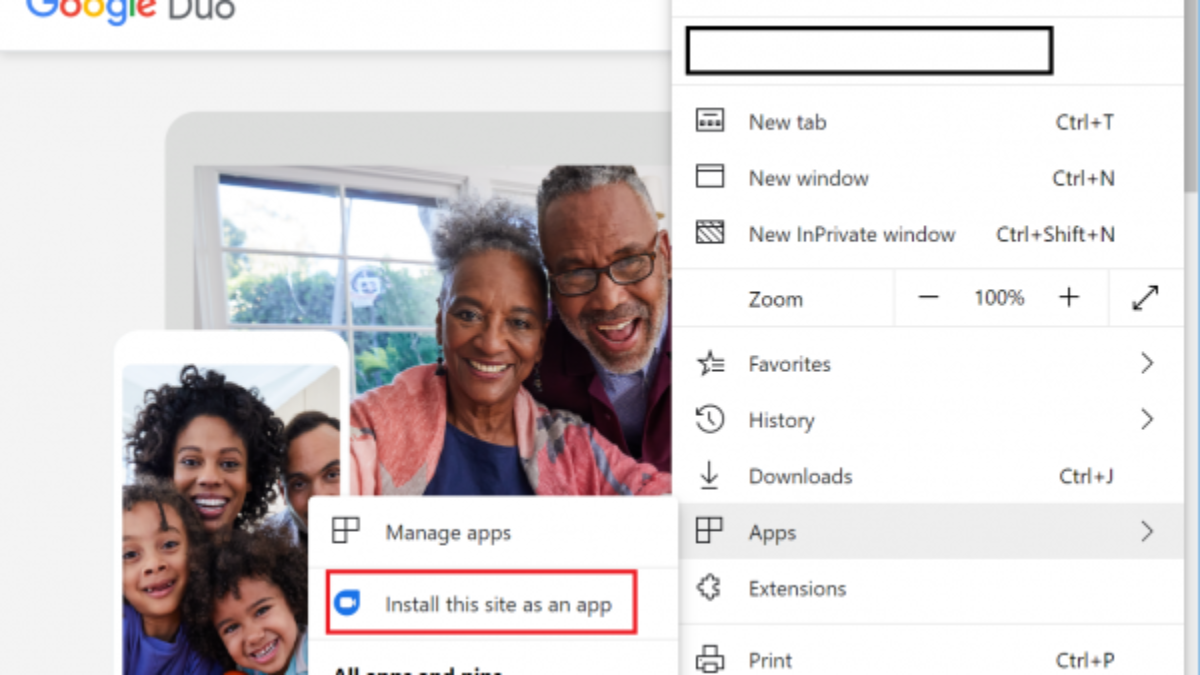This screenshot has width=1200, height=675.
Task: Click the Extensions puzzle icon
Action: (709, 588)
